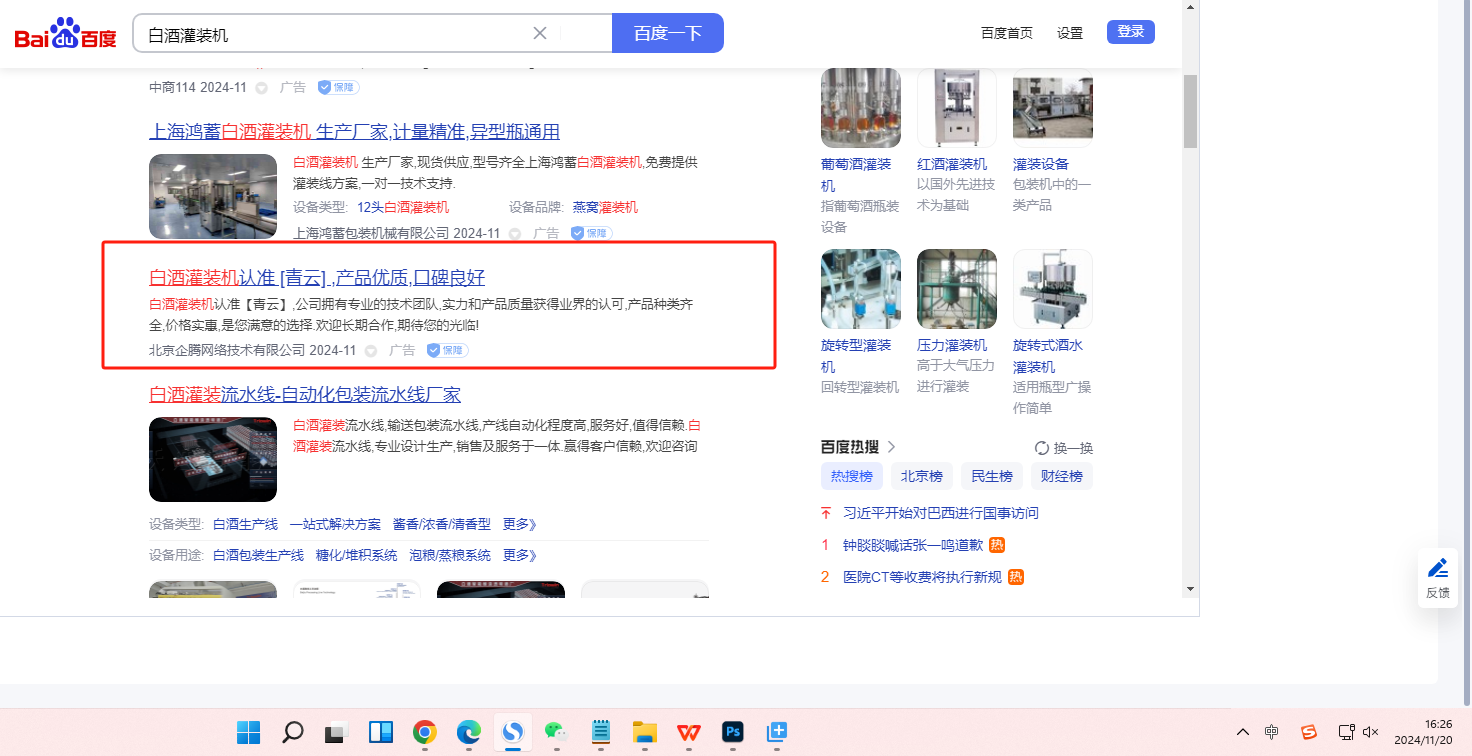Image resolution: width=1472 pixels, height=756 pixels.
Task: Go to 百度首页
Action: tap(1007, 33)
